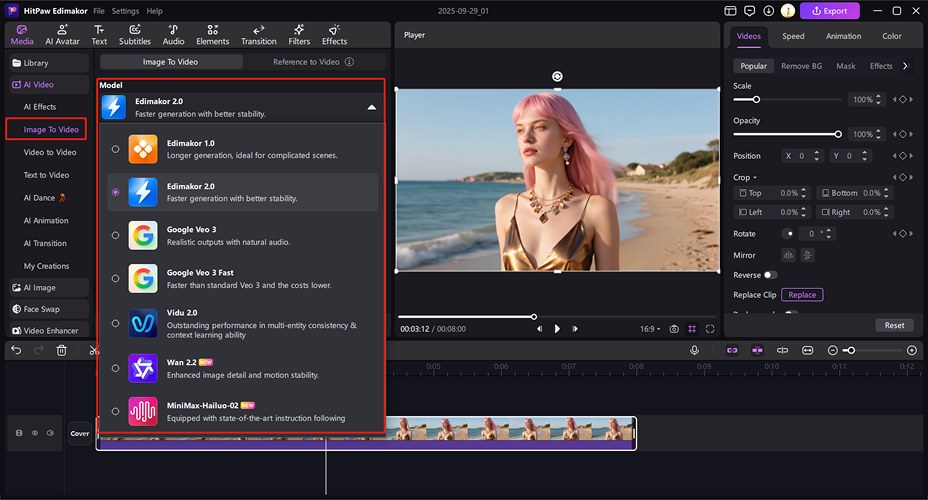Click the feedback message icon in title bar
The width and height of the screenshot is (928, 500).
[x=749, y=11]
